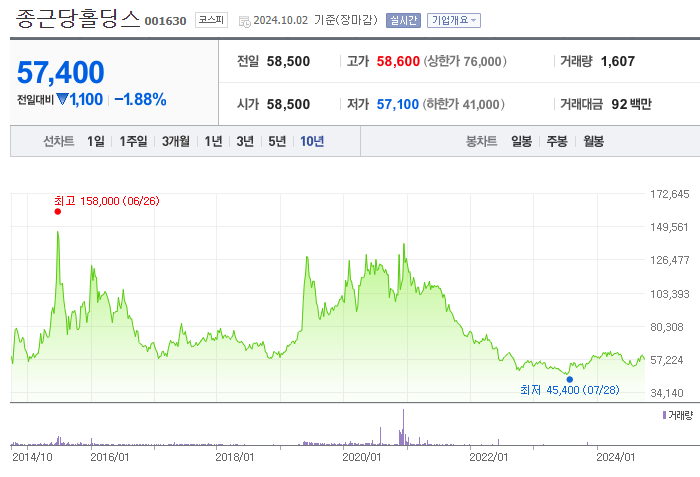The height and width of the screenshot is (477, 700).
Task: Click the 선차트 section label
Action: point(58,142)
